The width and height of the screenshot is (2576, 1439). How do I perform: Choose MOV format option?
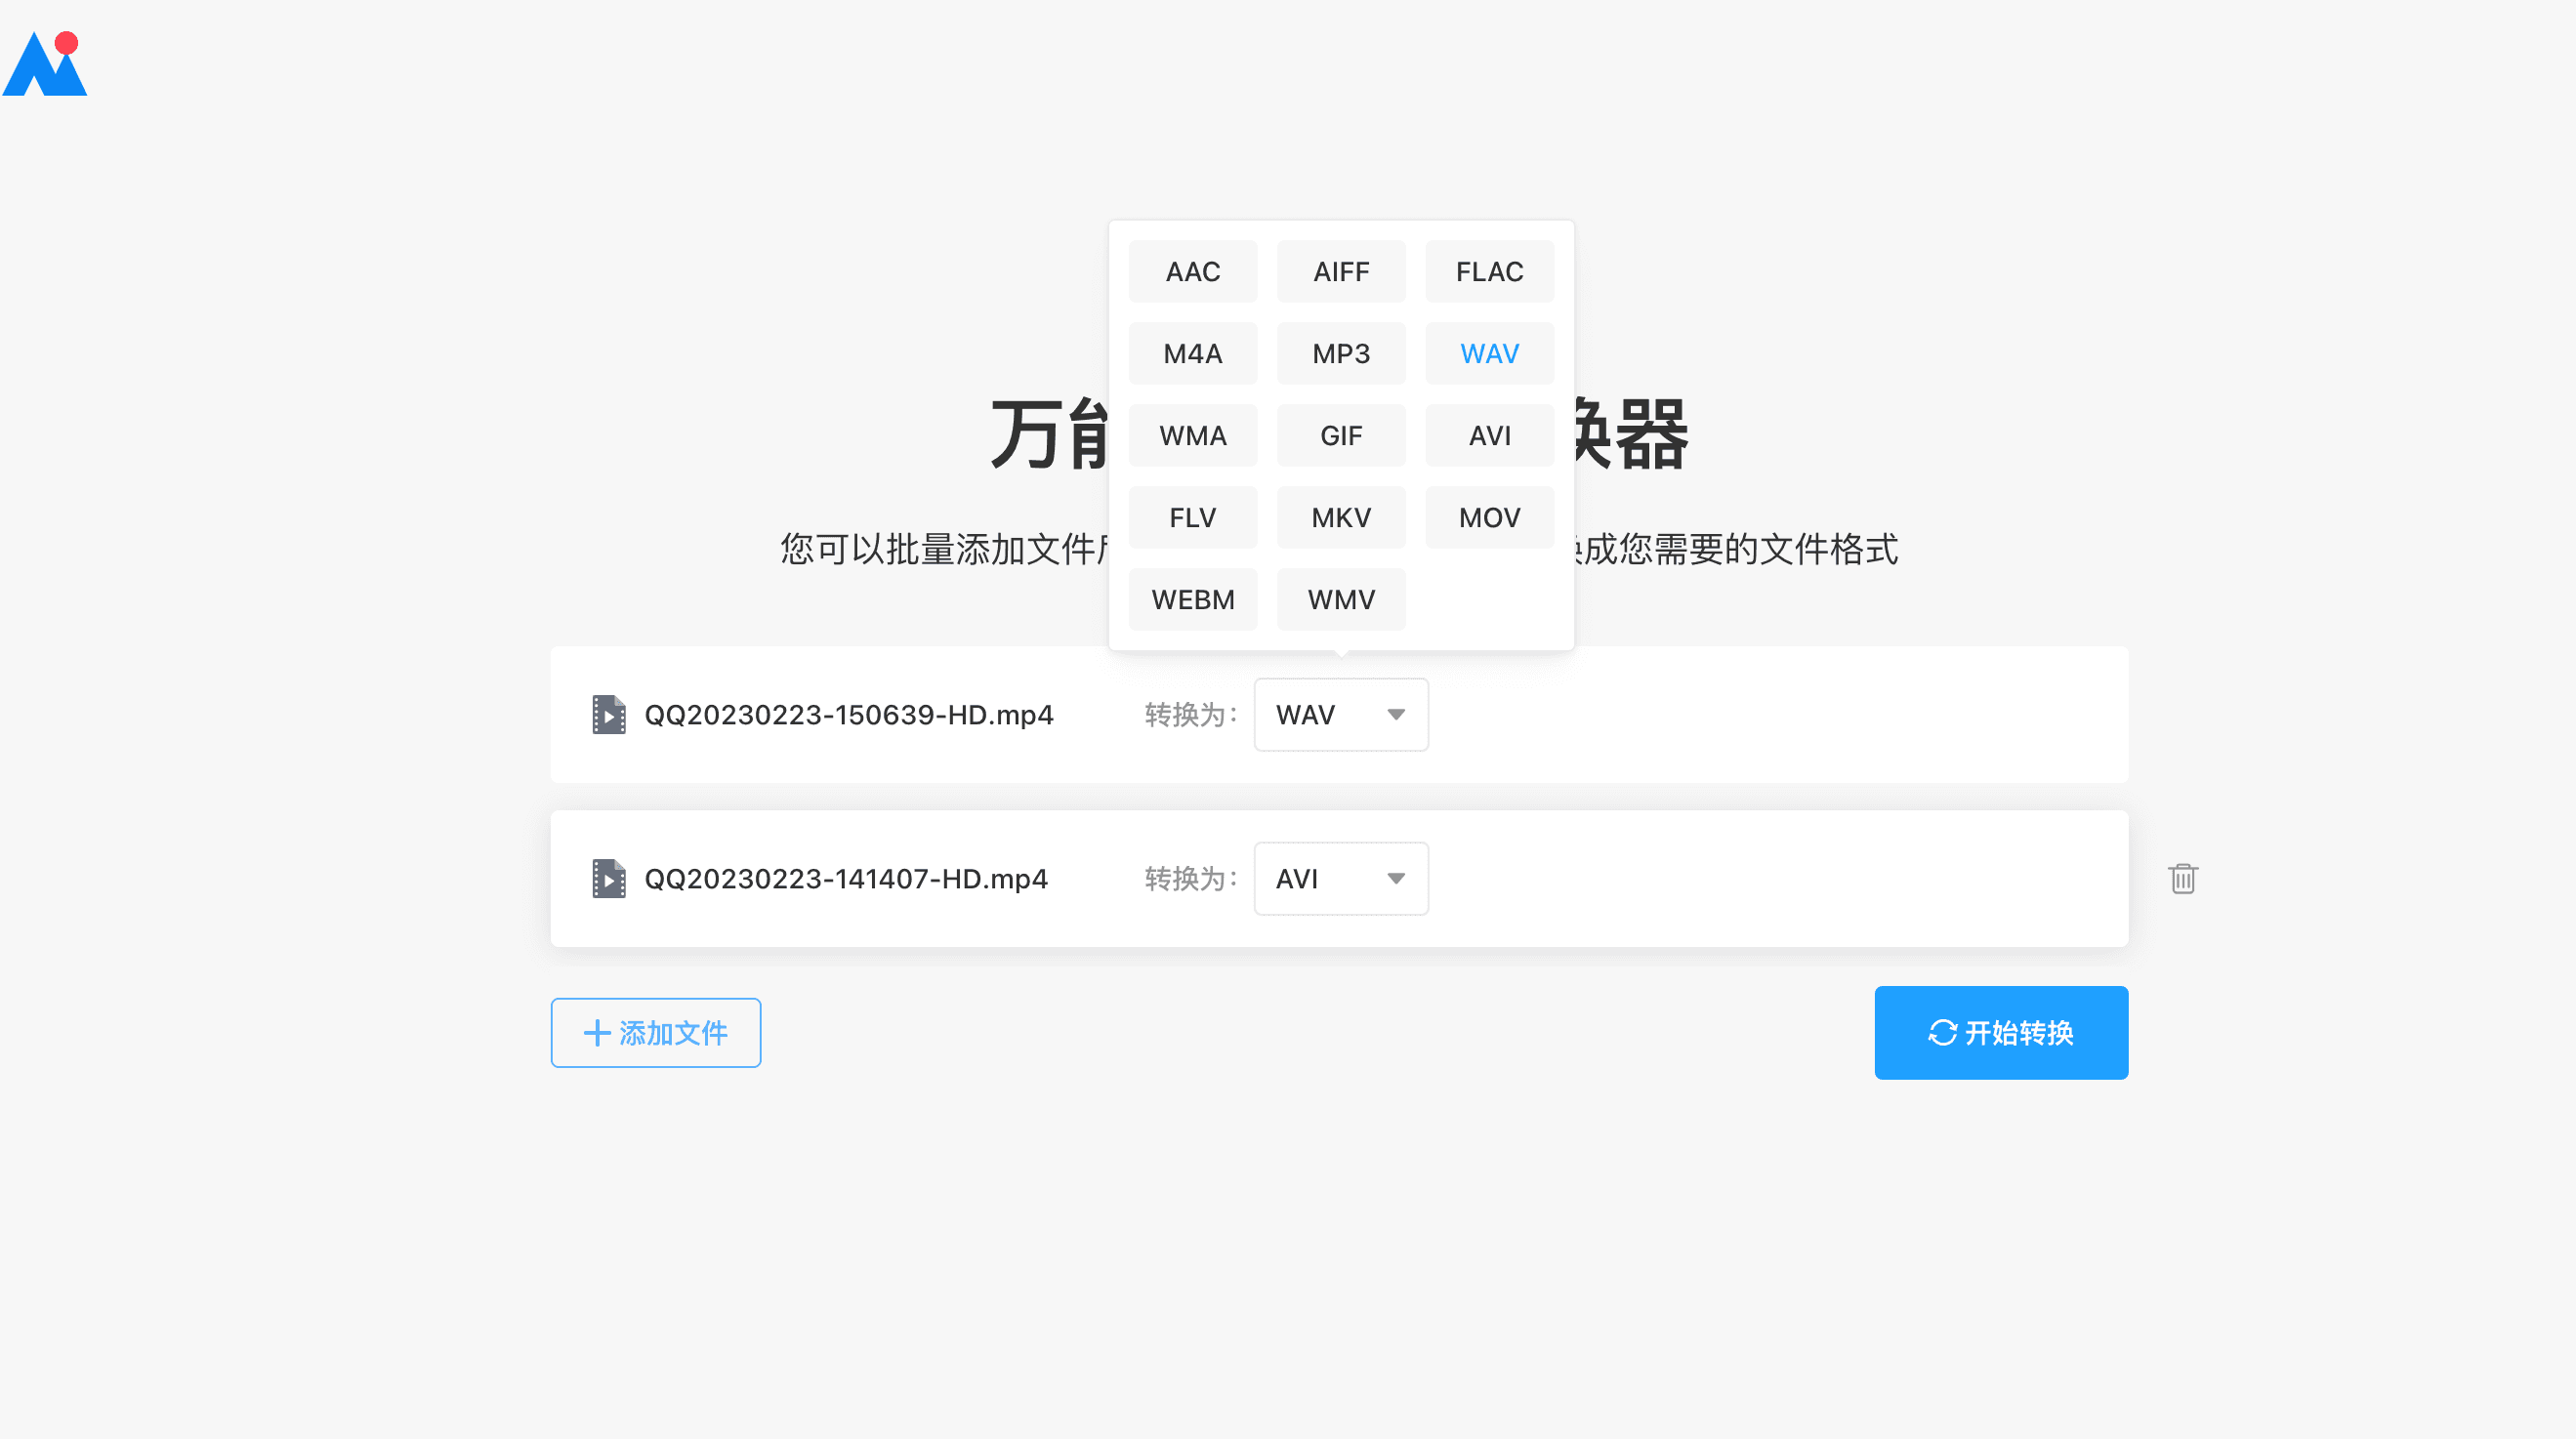[1488, 518]
